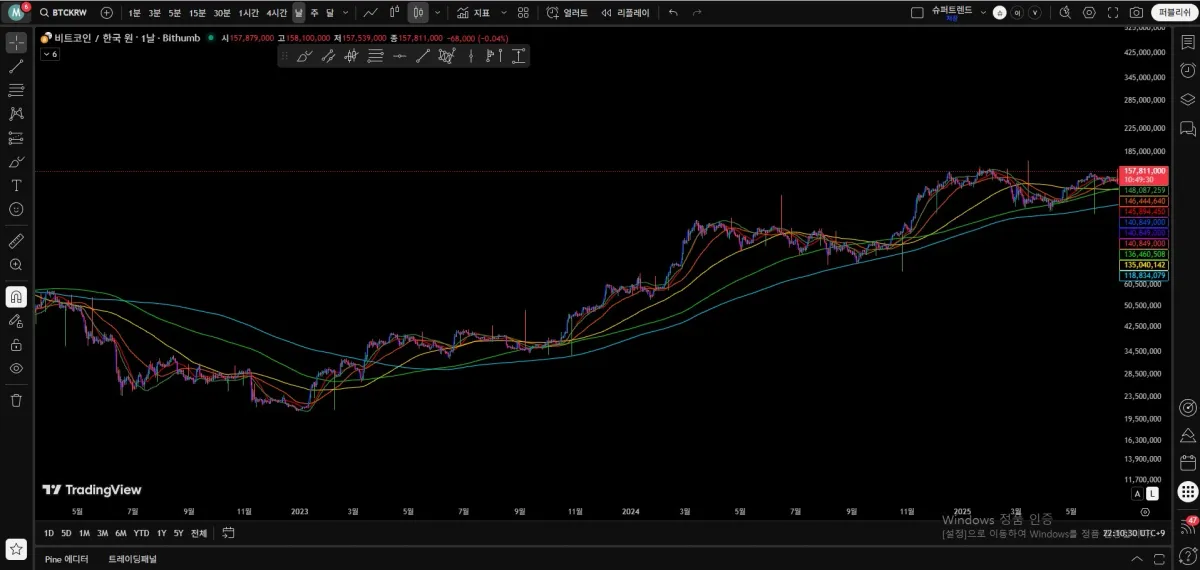
Task: Open the go-to-date calendar icon
Action: pyautogui.click(x=228, y=533)
